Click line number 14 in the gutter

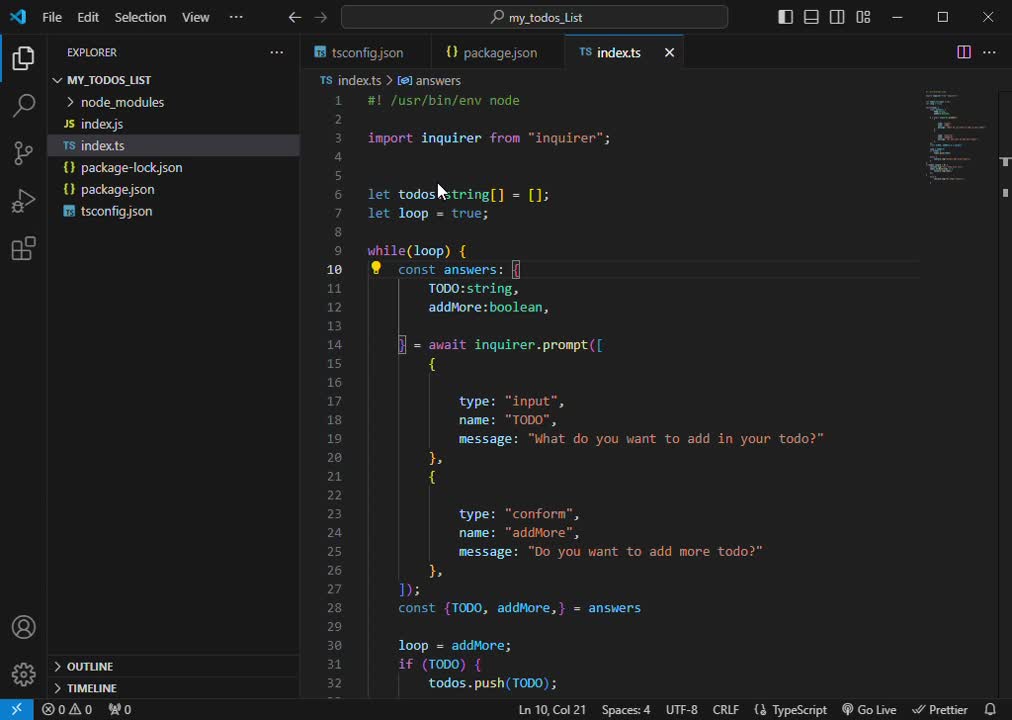pos(334,345)
